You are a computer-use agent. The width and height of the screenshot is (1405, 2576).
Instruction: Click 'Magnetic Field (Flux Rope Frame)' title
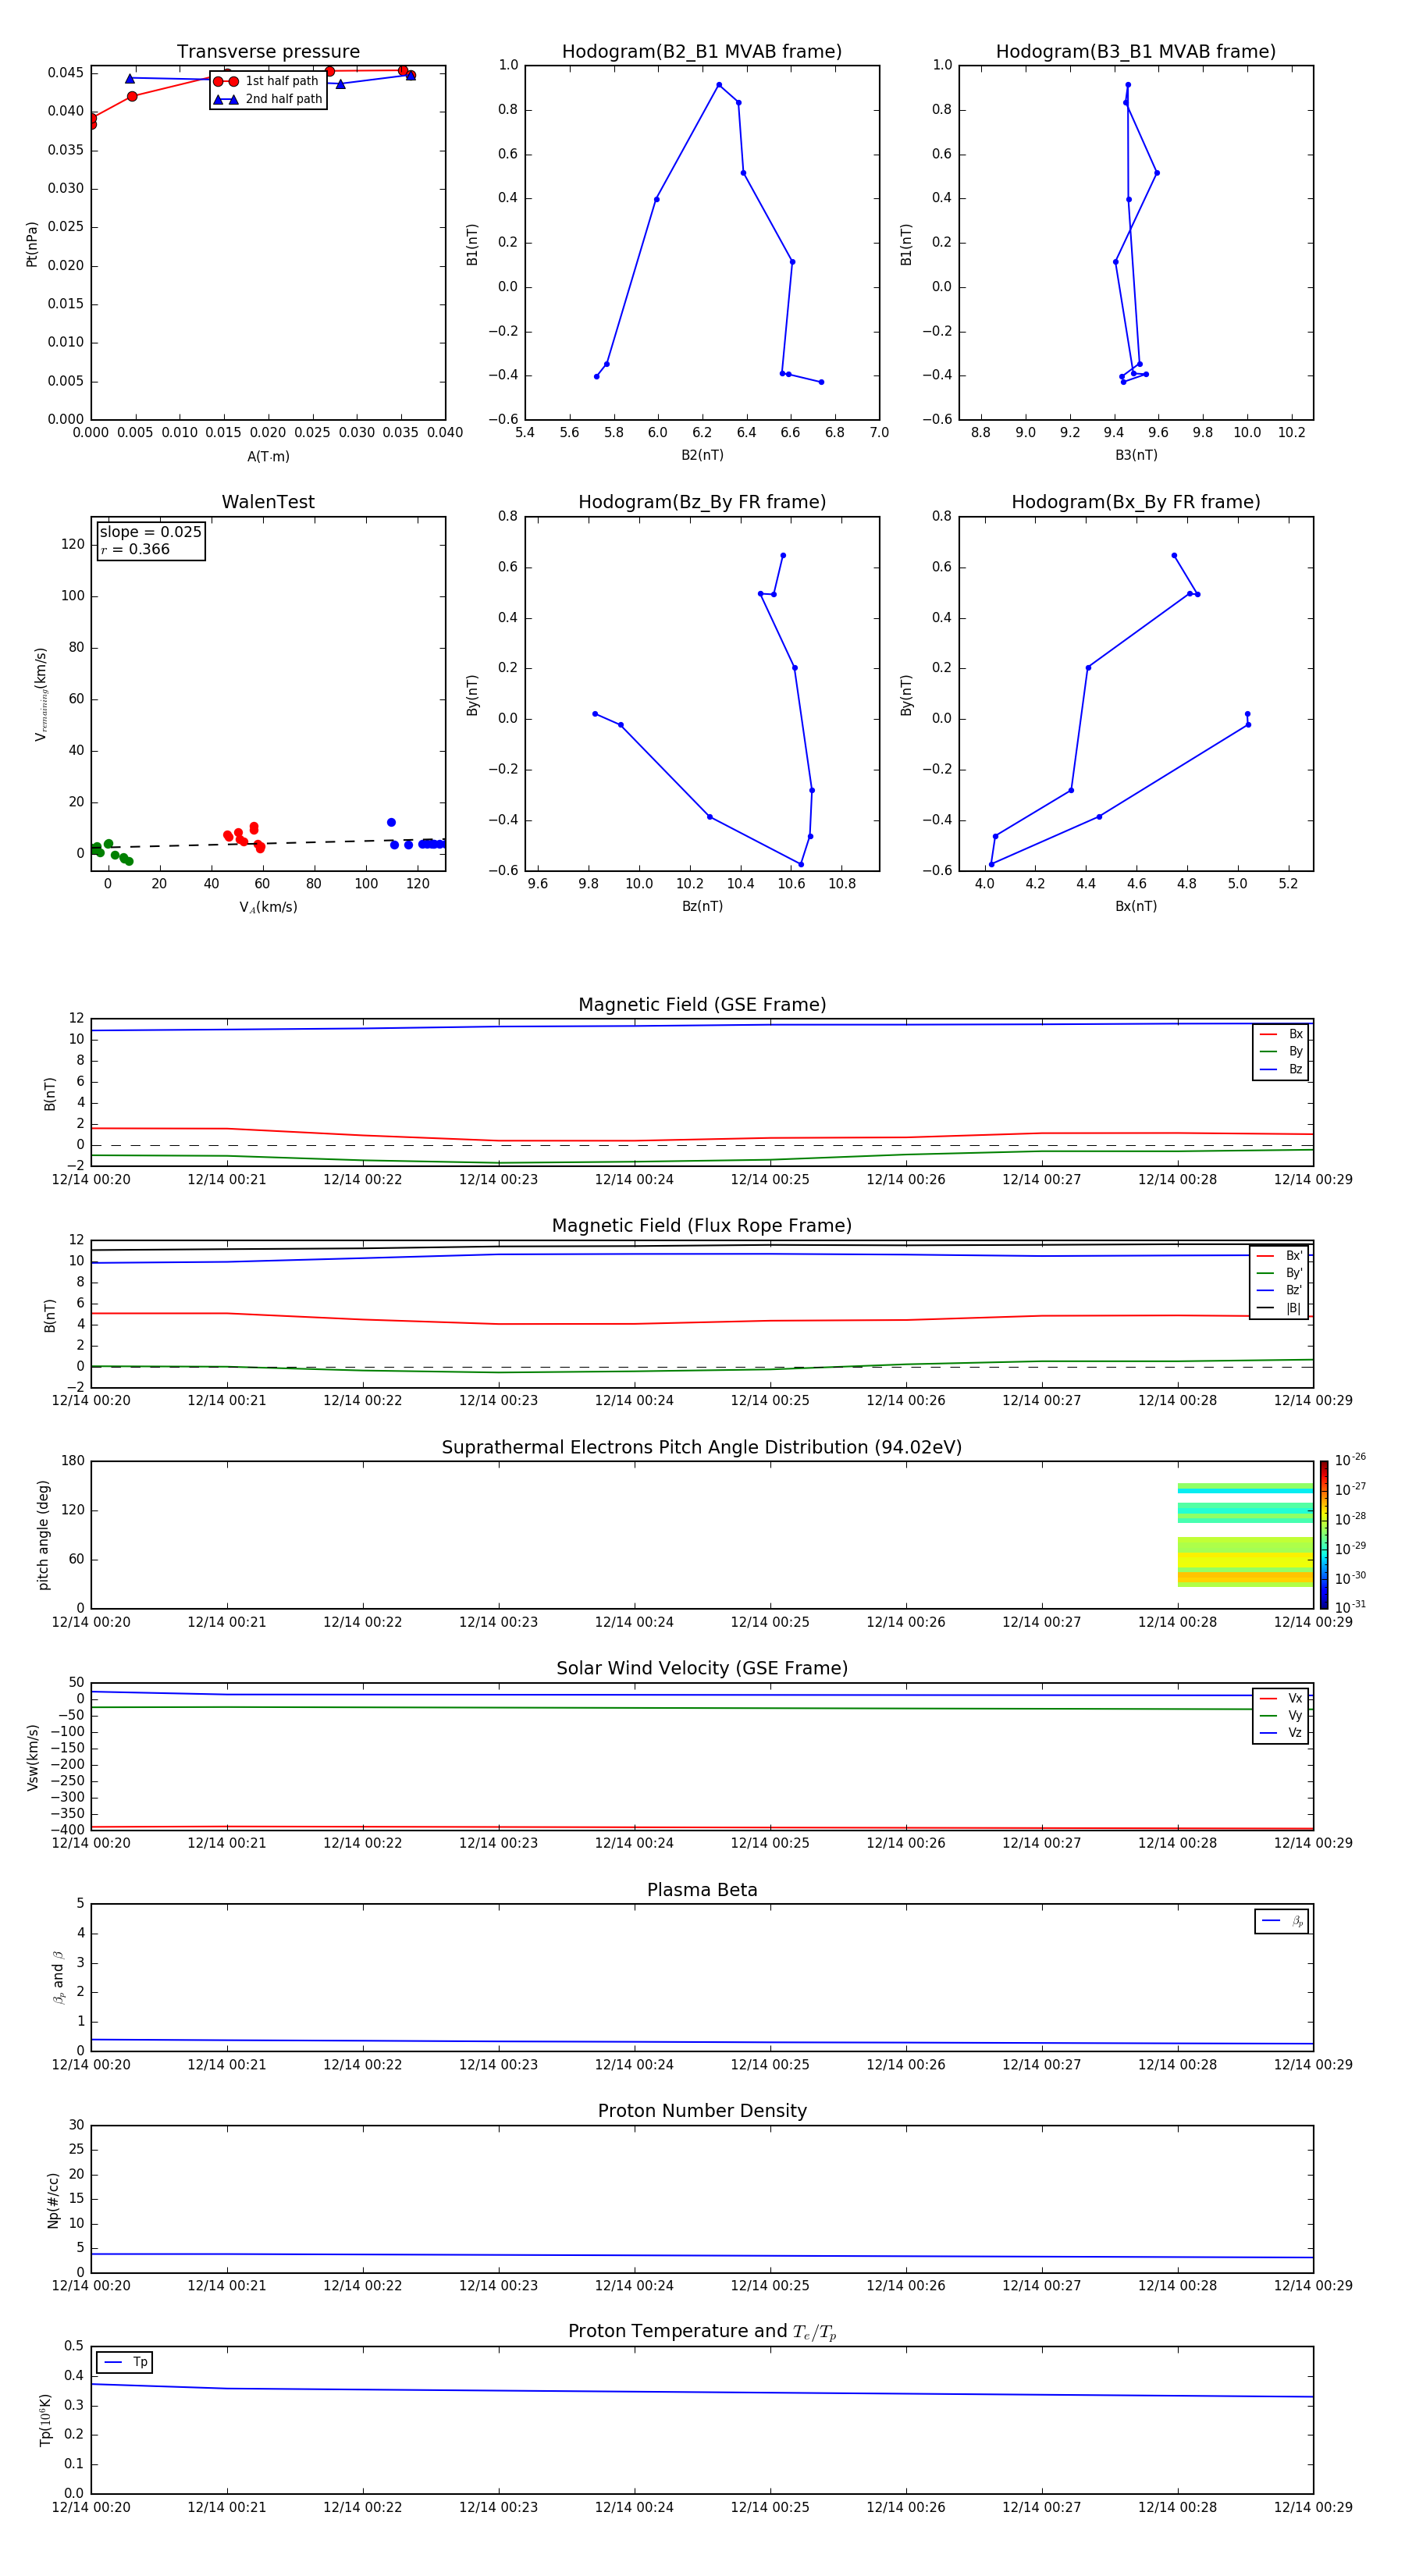pos(702,1226)
